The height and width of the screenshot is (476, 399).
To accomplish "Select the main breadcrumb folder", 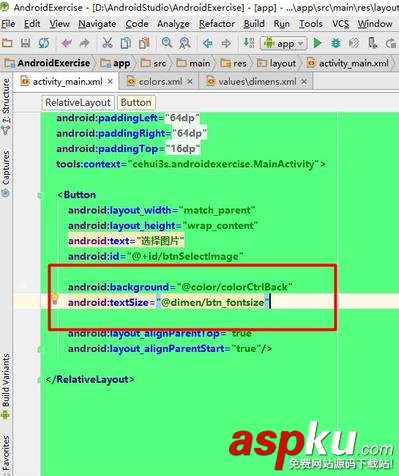I will coord(193,63).
